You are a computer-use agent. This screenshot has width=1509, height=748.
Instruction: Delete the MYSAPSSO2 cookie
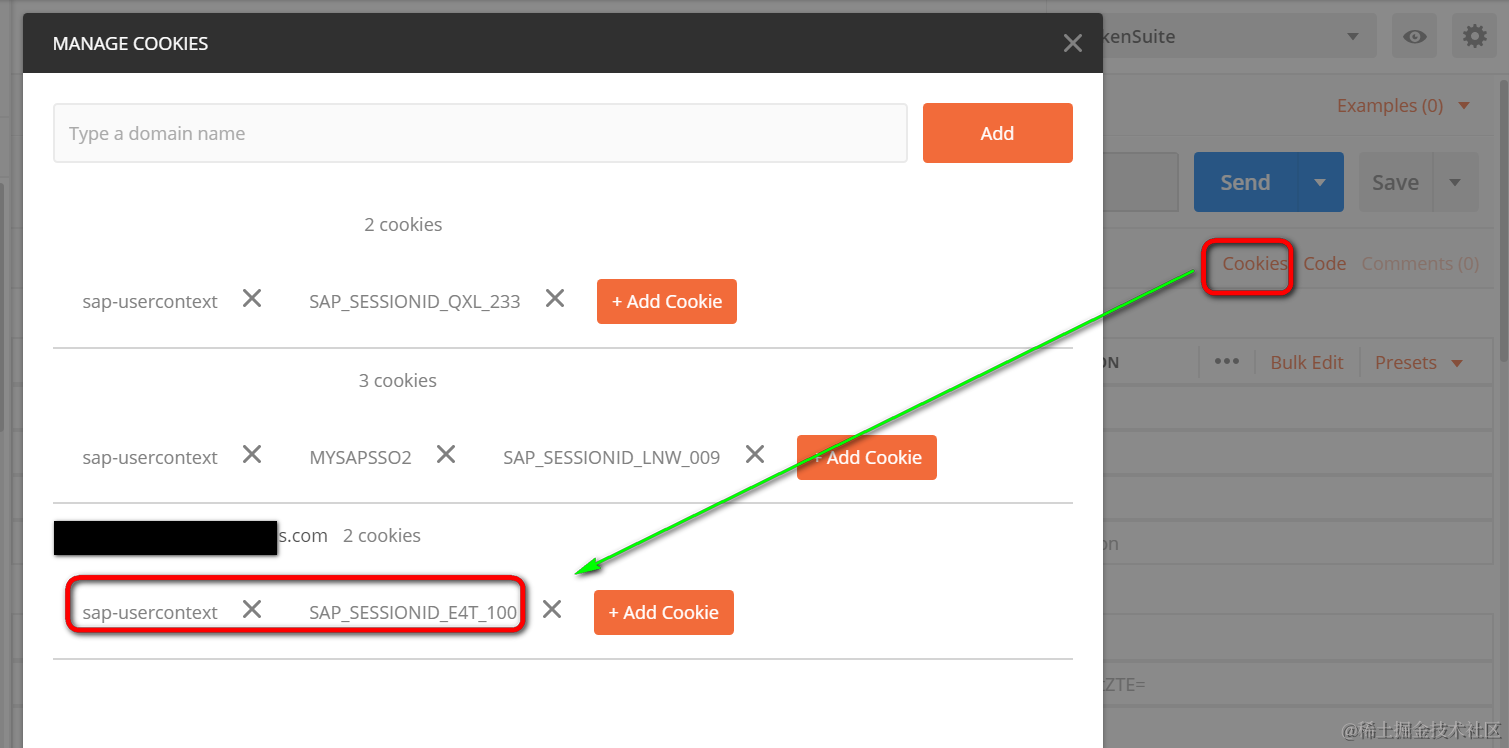point(446,455)
